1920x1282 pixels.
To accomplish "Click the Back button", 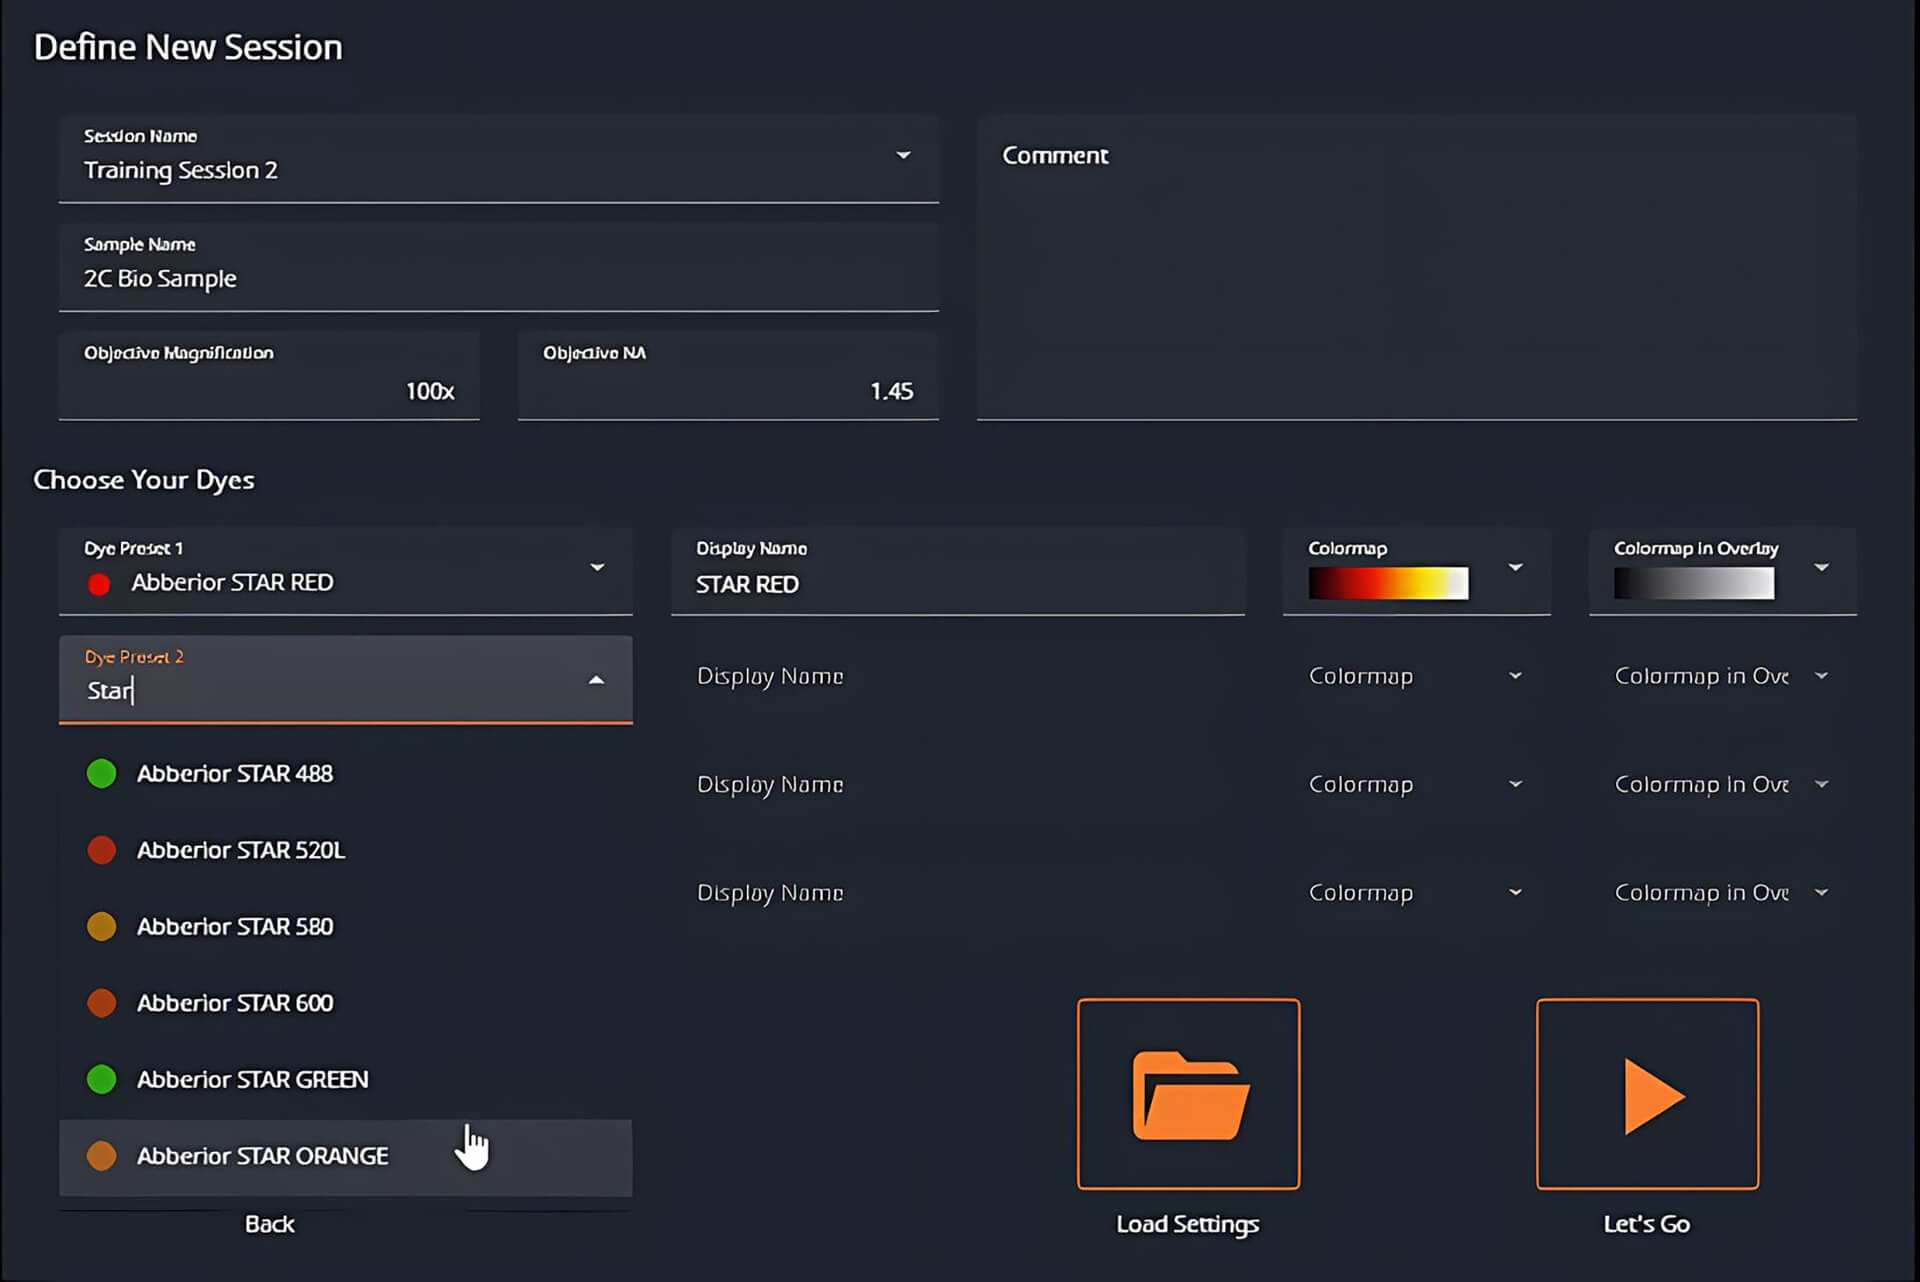I will tap(269, 1223).
